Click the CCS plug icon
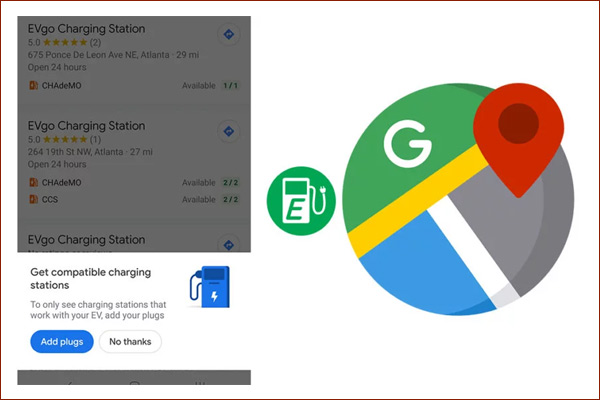The height and width of the screenshot is (400, 600). pyautogui.click(x=34, y=199)
